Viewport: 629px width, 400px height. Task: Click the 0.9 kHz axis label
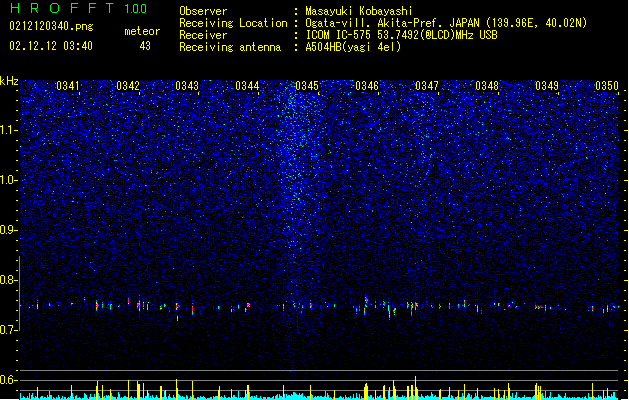point(8,230)
